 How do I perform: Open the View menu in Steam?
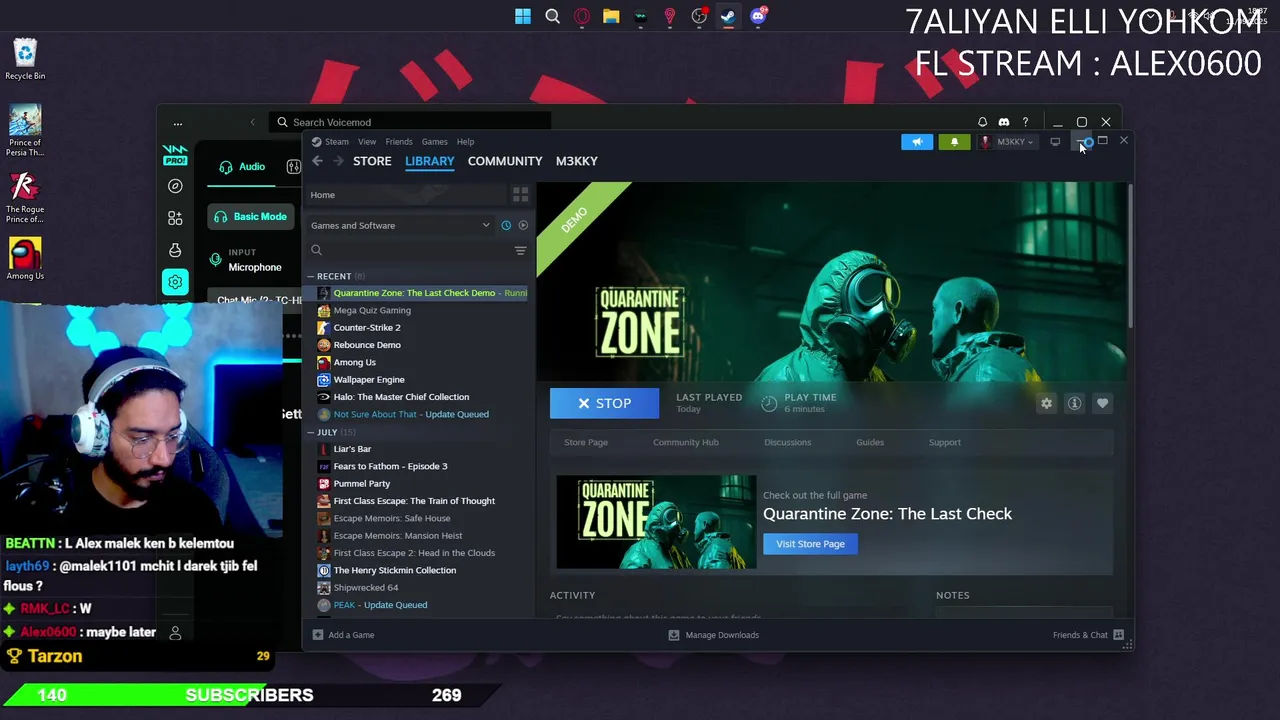point(367,142)
